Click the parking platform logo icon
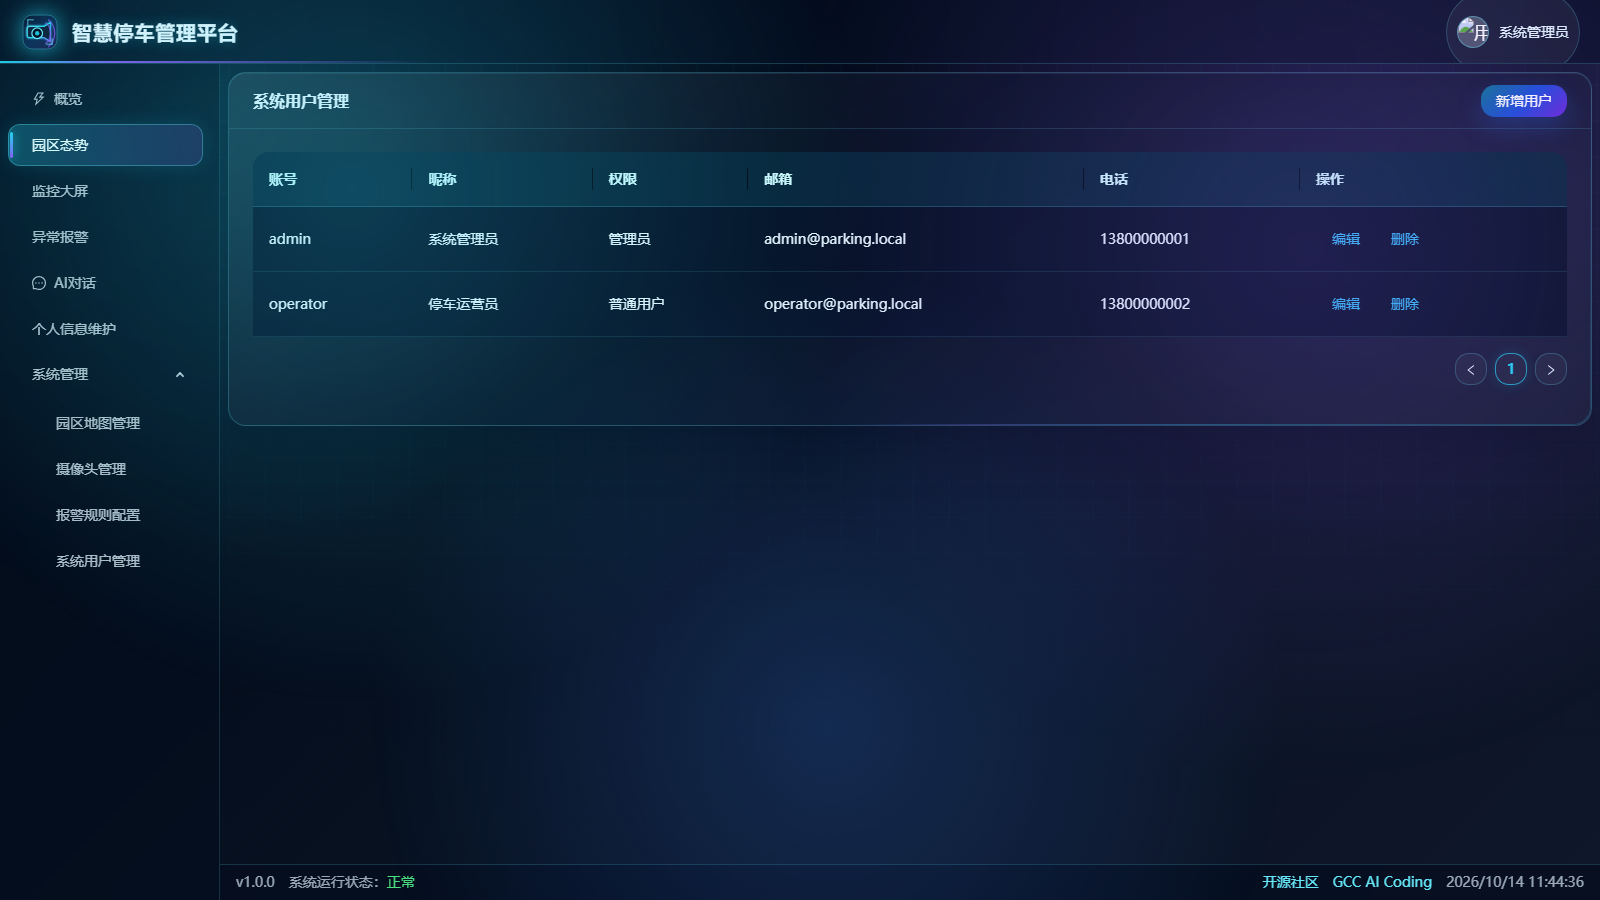 40,32
